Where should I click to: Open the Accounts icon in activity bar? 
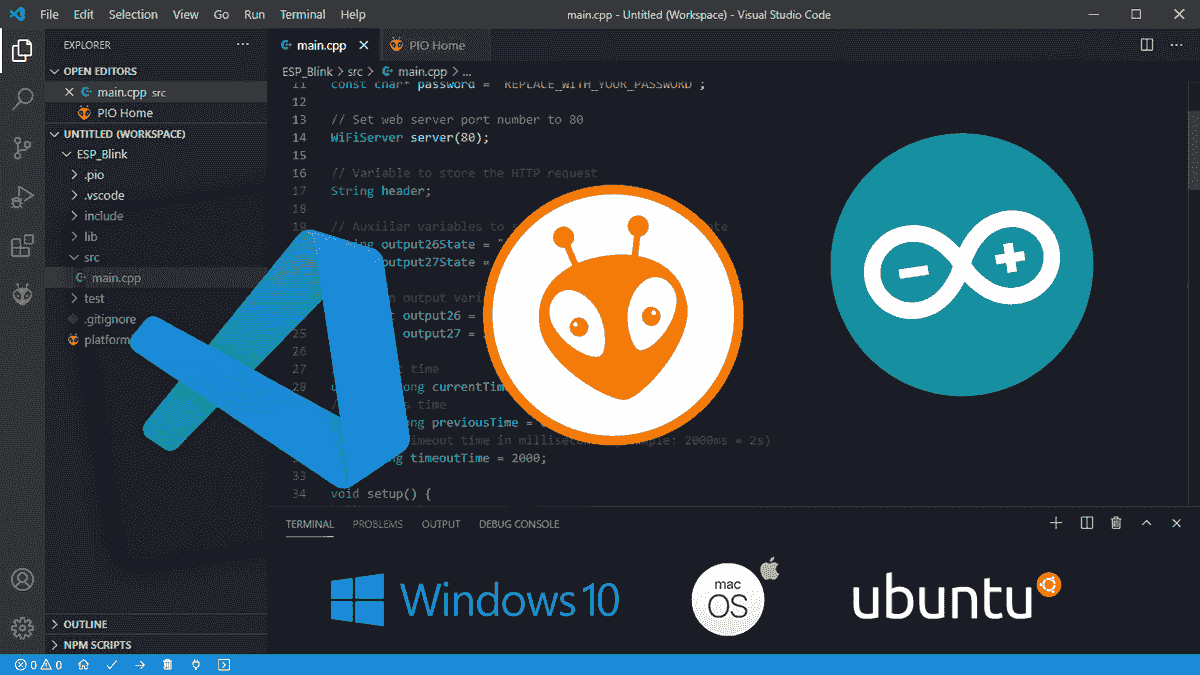[22, 580]
